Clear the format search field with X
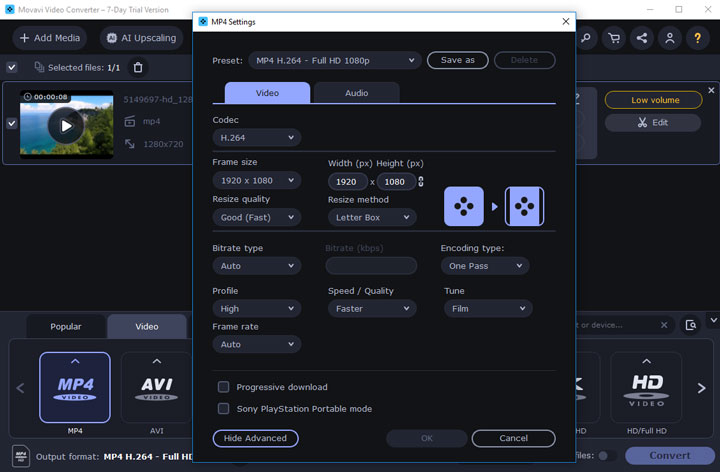Viewport: 720px width, 472px height. pyautogui.click(x=664, y=325)
